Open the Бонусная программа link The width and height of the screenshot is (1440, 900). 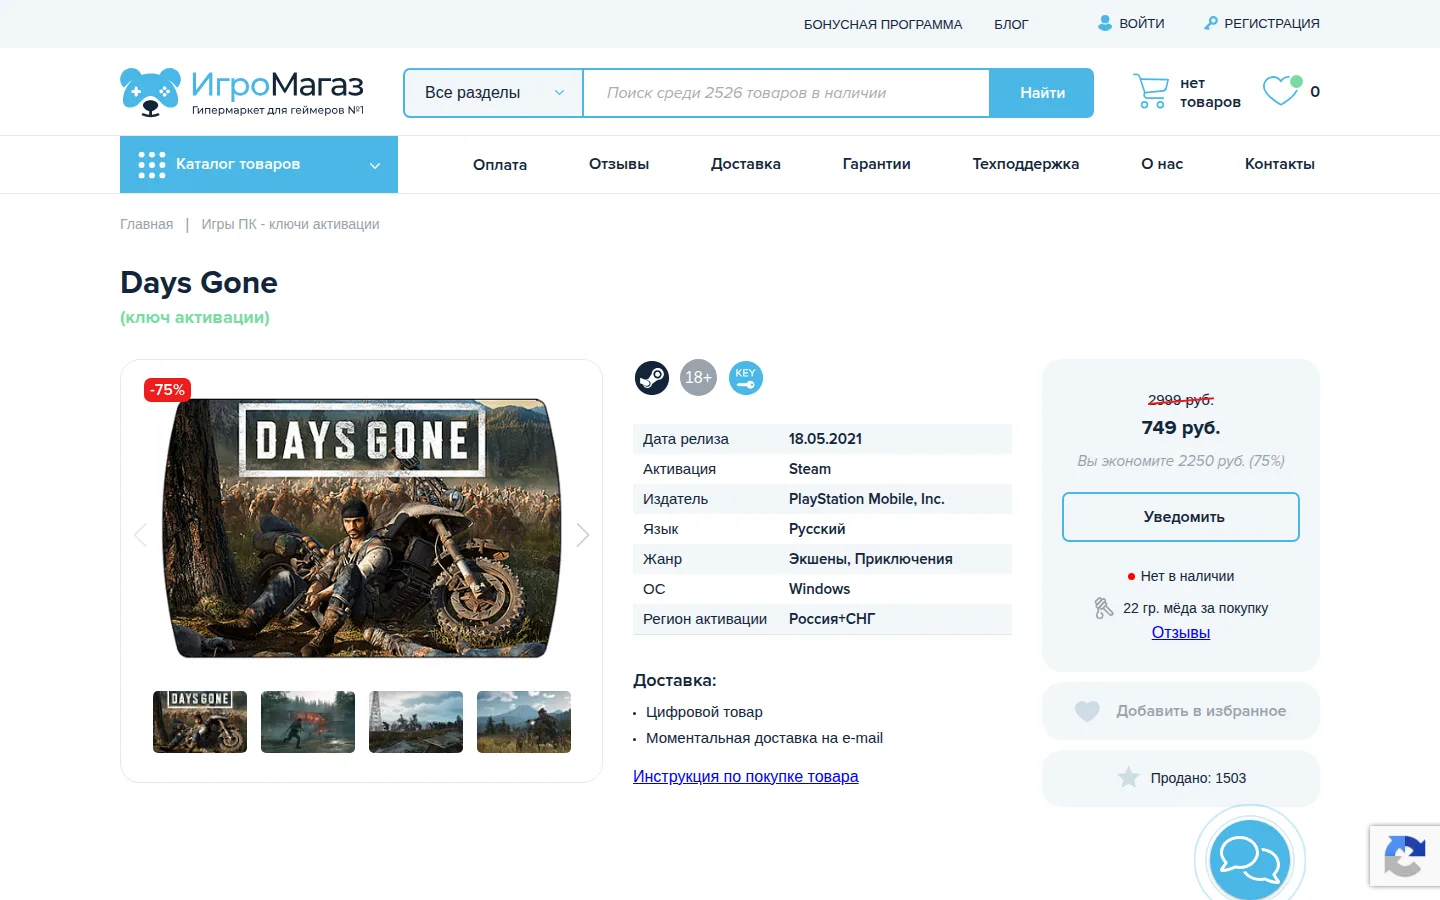[883, 24]
